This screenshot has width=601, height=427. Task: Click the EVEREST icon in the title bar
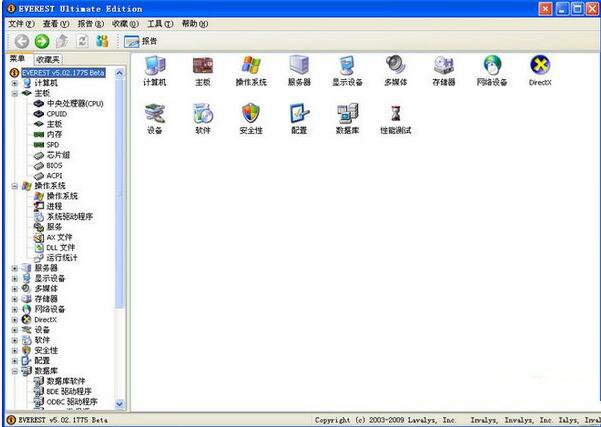11,8
